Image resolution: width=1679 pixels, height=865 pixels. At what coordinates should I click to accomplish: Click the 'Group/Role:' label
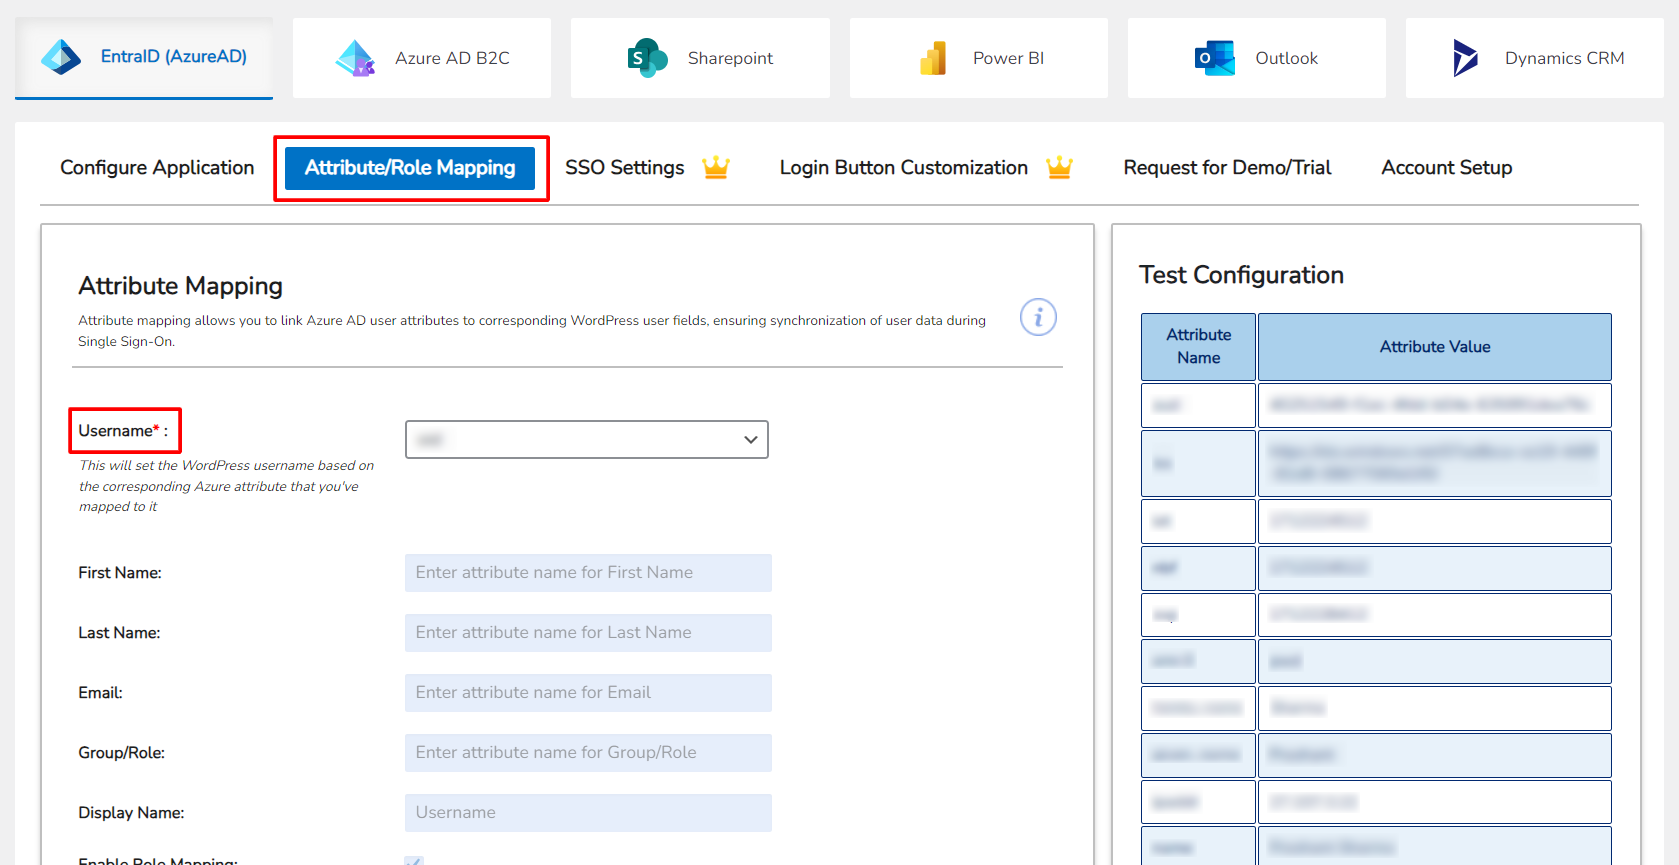pos(121,753)
